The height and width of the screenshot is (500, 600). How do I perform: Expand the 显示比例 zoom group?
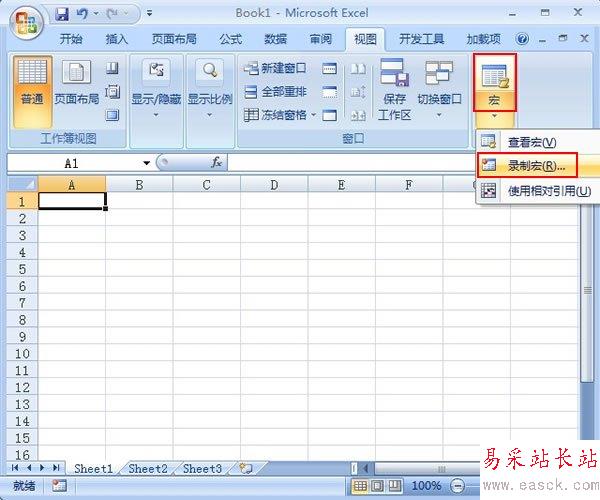210,89
